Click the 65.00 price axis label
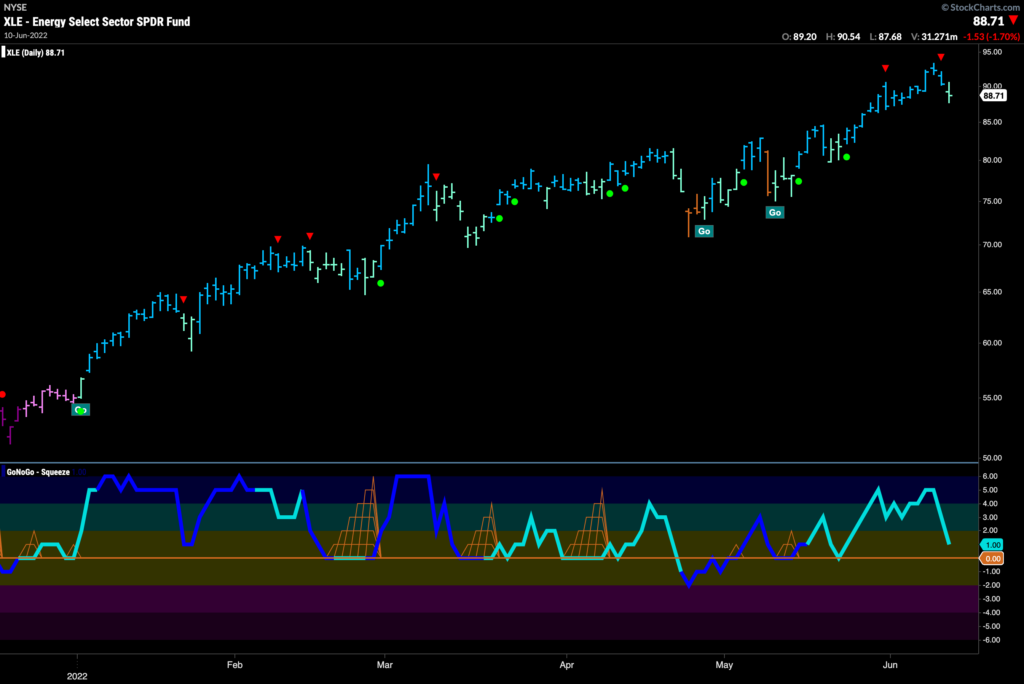Image resolution: width=1024 pixels, height=684 pixels. pyautogui.click(x=992, y=292)
